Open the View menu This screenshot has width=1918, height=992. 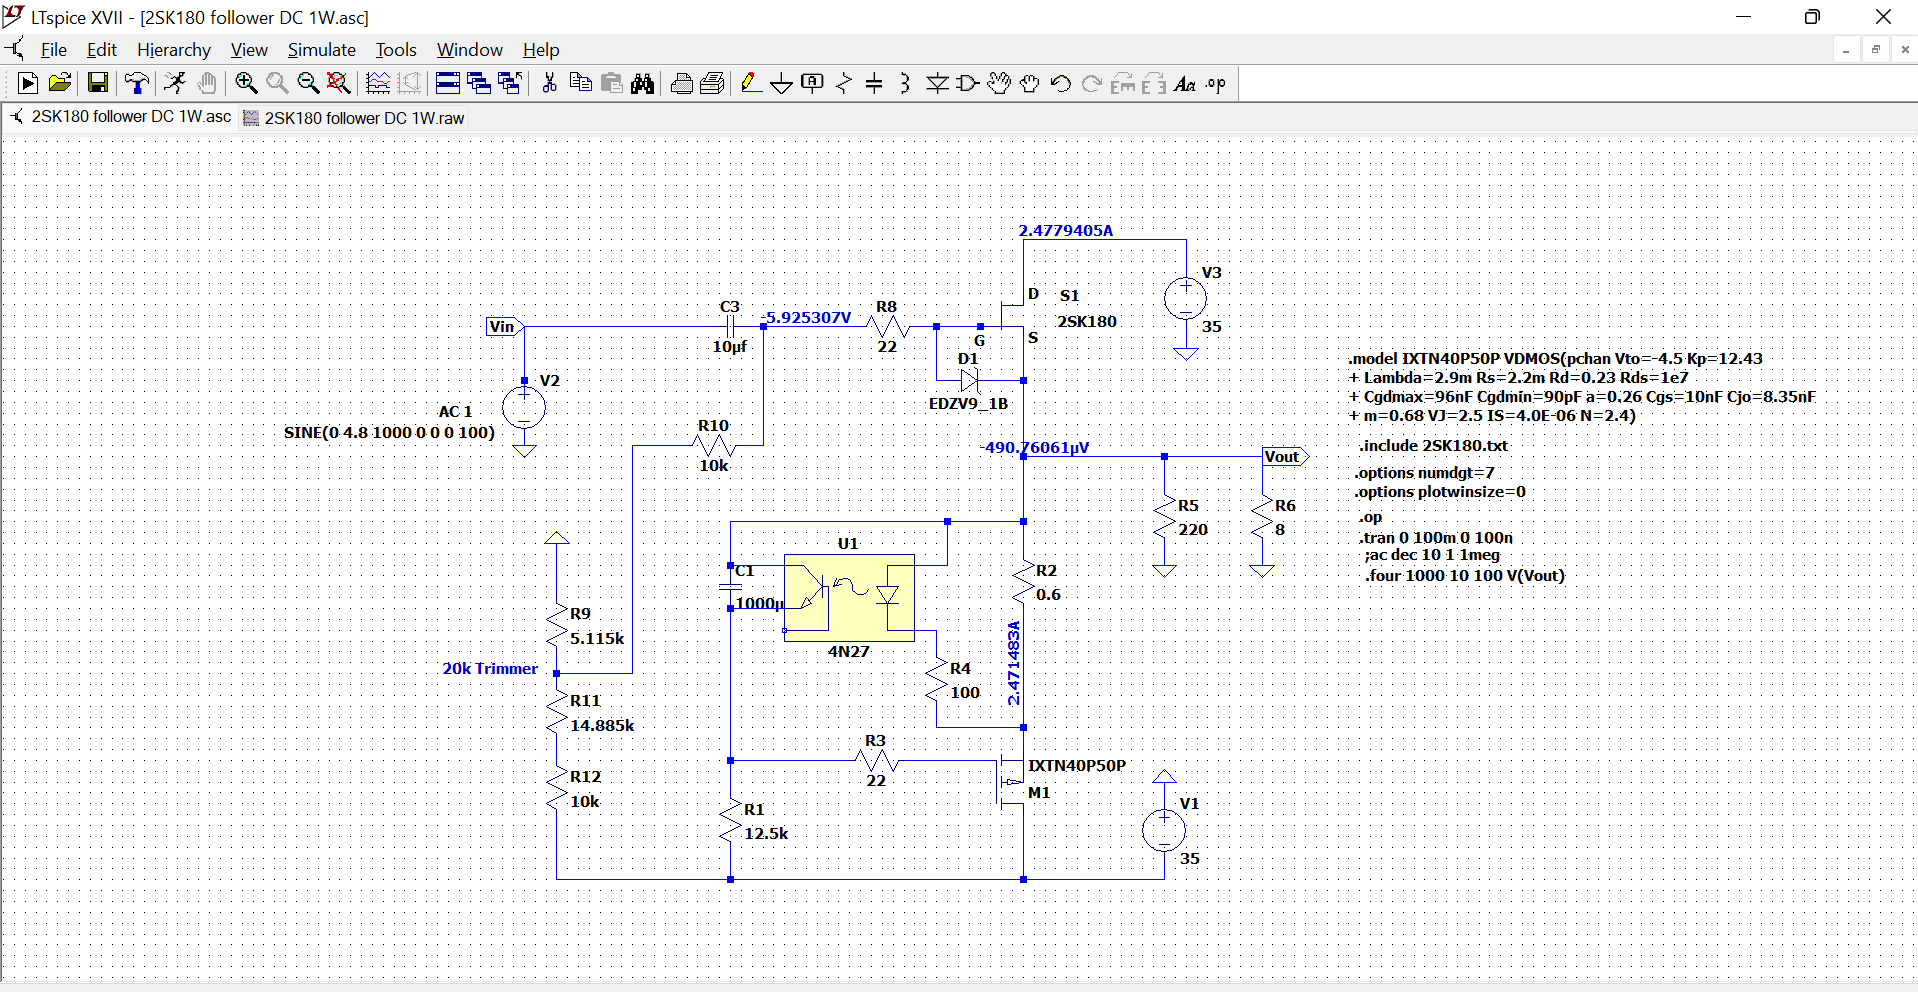[x=249, y=50]
